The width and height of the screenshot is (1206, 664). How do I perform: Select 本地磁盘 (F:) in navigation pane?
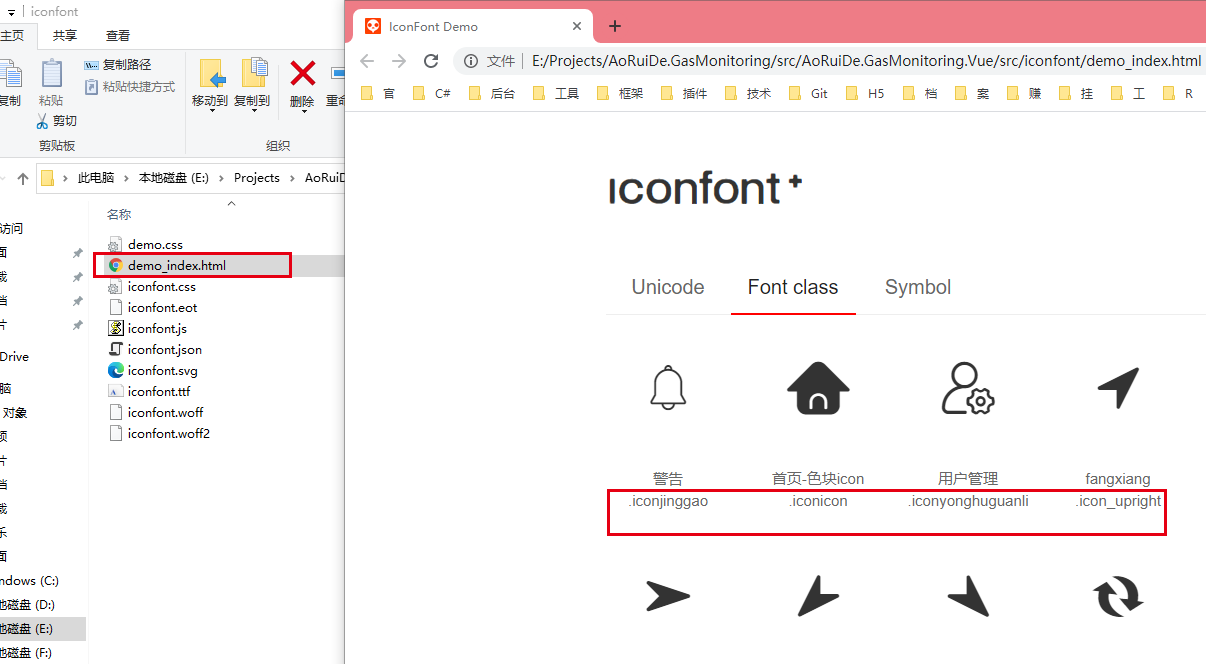pyautogui.click(x=27, y=653)
